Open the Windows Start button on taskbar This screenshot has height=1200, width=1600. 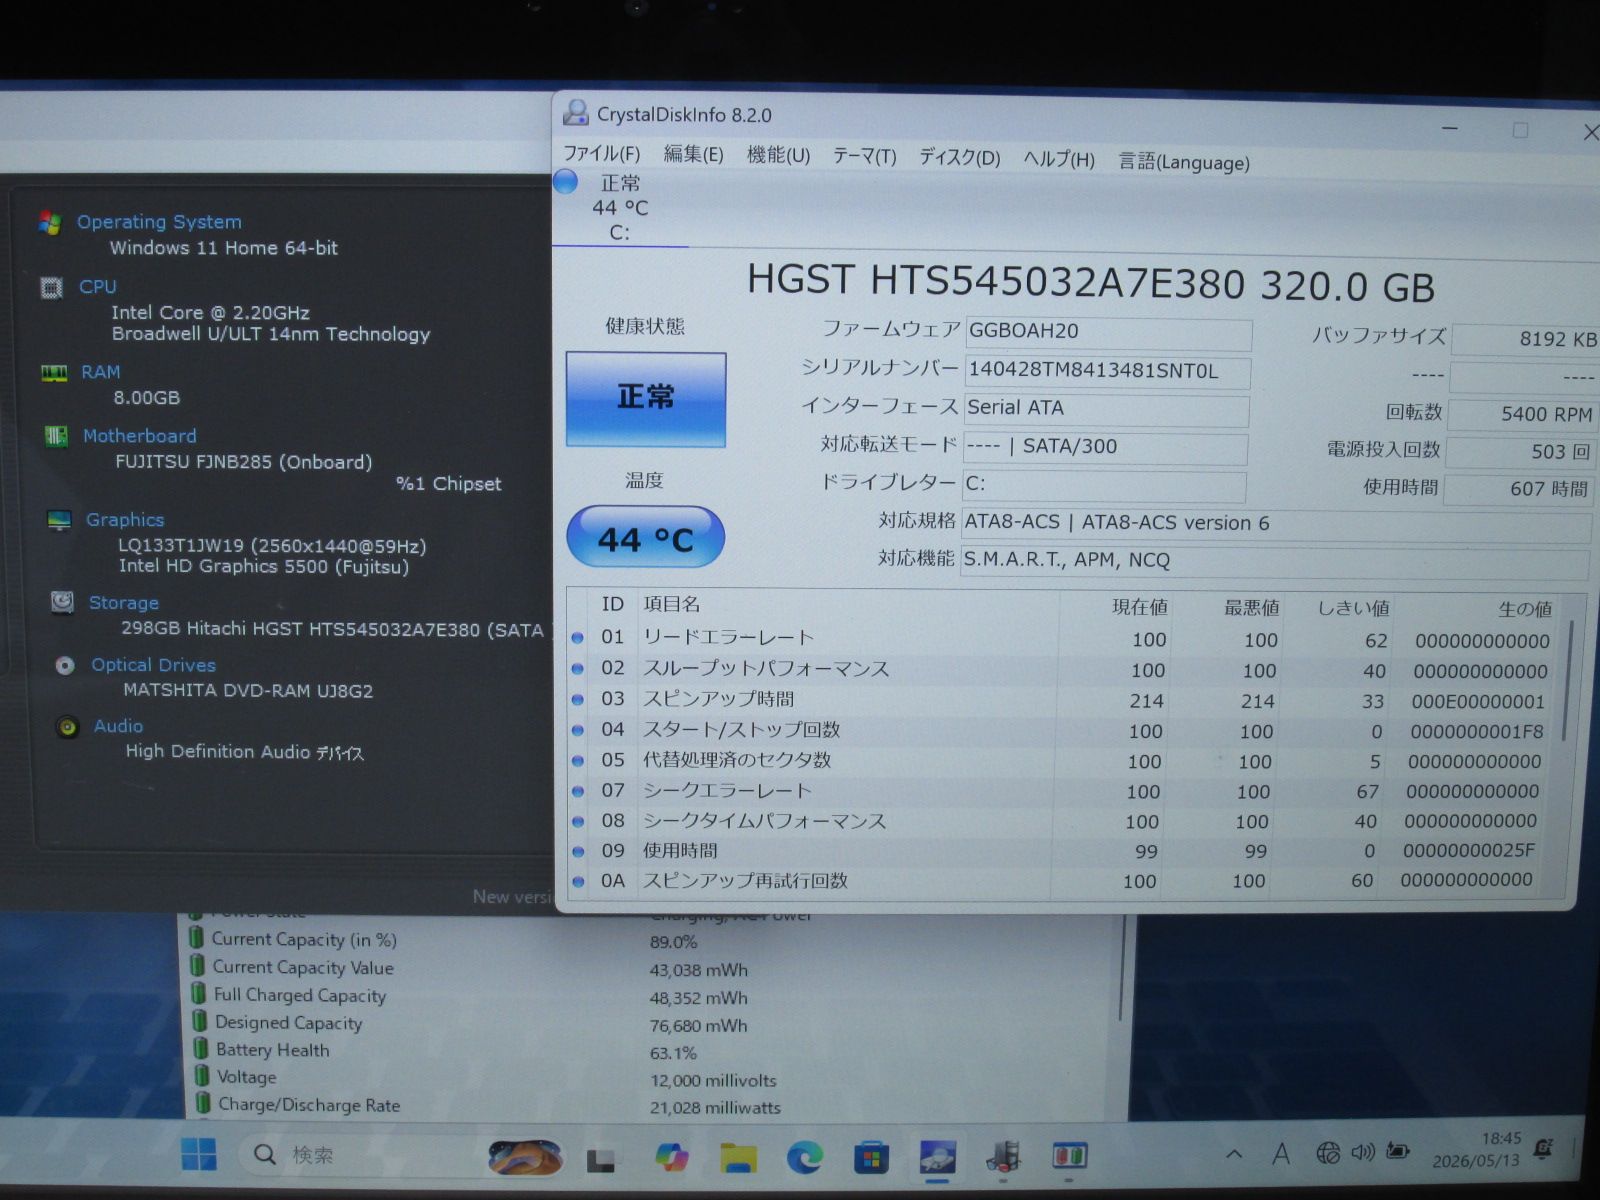pyautogui.click(x=199, y=1155)
